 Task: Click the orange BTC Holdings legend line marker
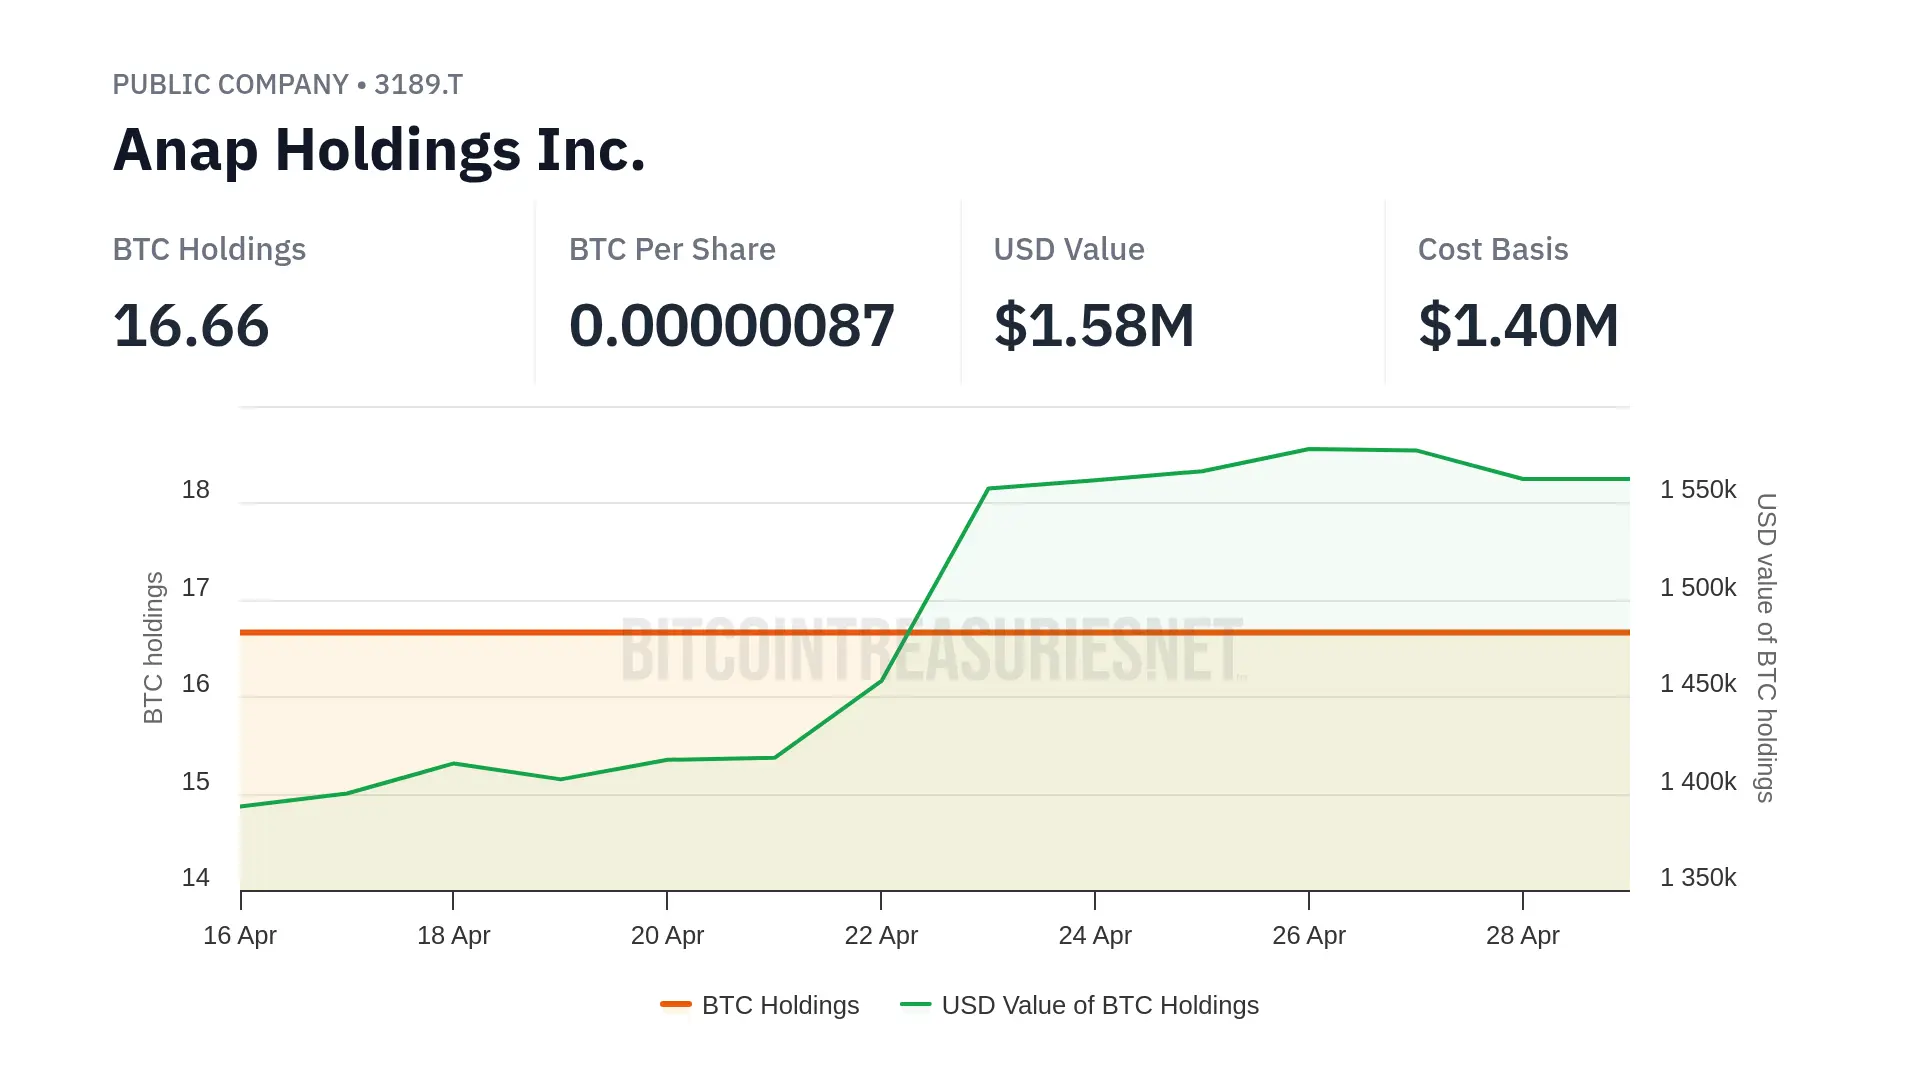[676, 1004]
